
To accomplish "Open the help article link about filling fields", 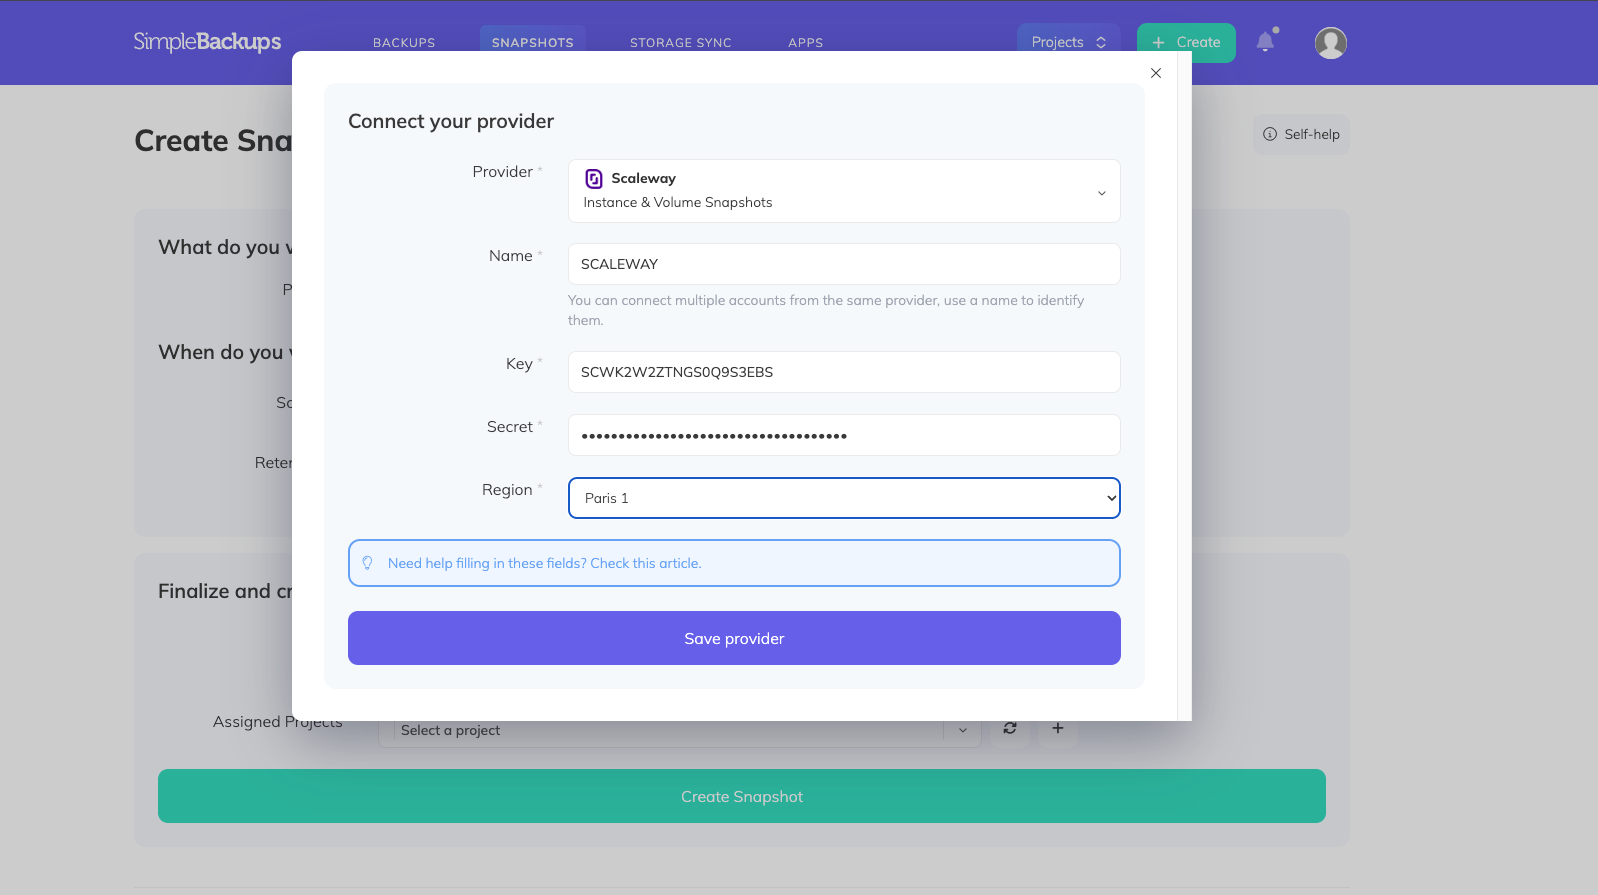I will (x=544, y=563).
